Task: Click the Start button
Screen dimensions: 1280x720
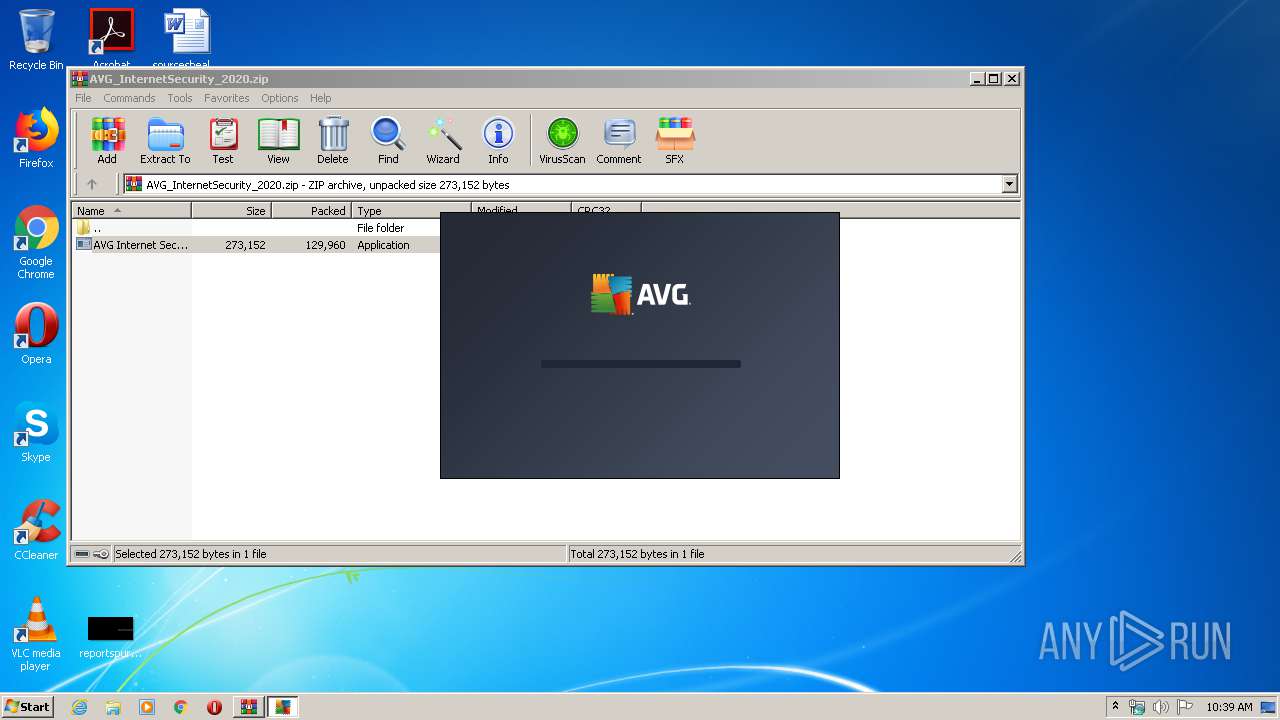Action: [27, 706]
